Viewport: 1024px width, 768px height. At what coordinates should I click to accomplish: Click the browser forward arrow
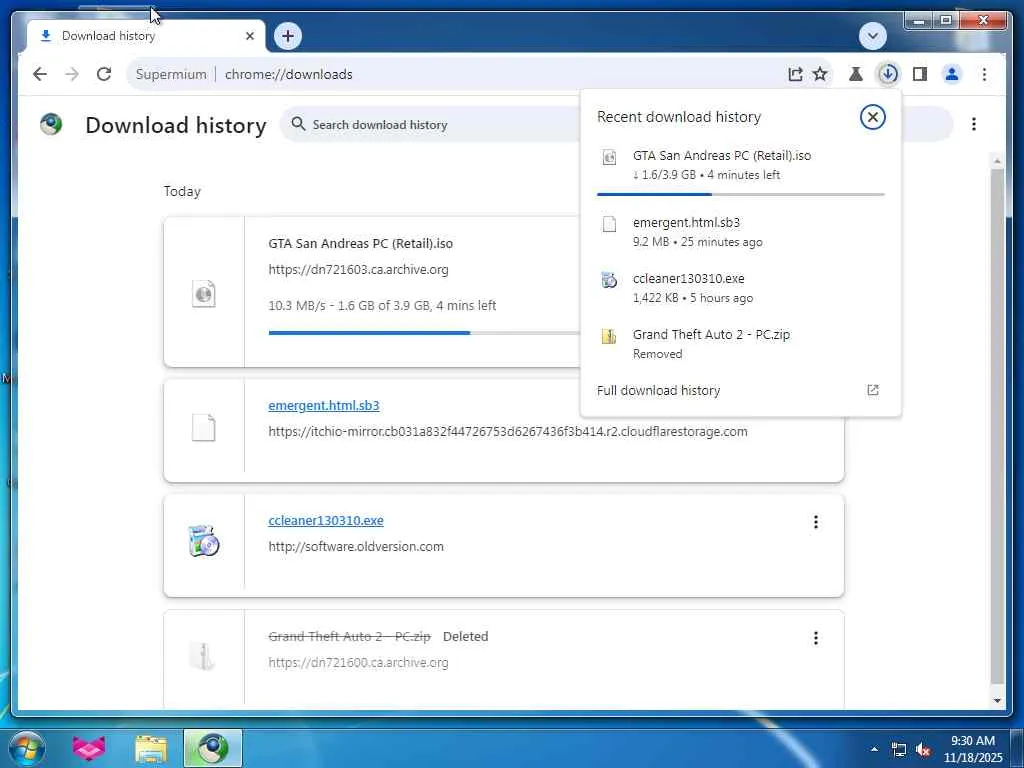(72, 74)
